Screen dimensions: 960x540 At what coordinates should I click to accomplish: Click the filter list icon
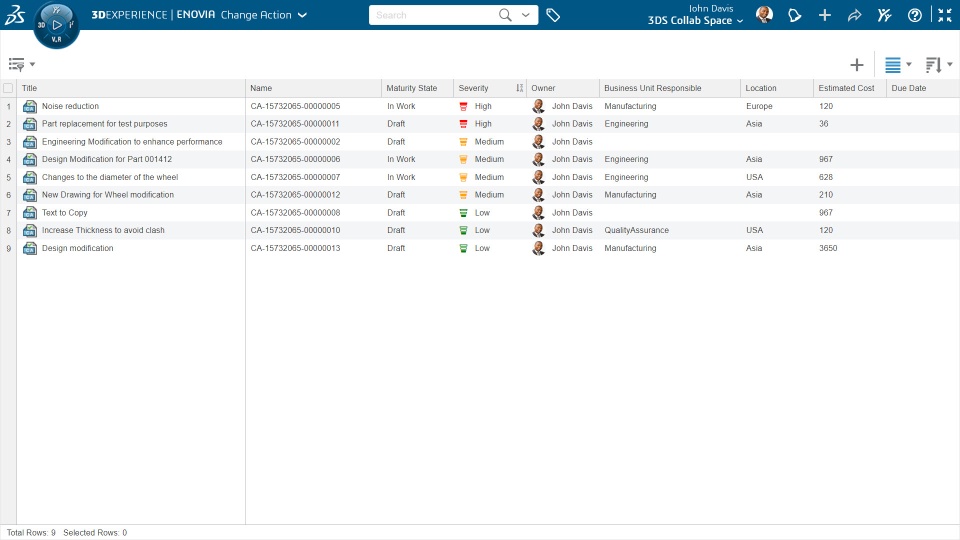click(16, 64)
